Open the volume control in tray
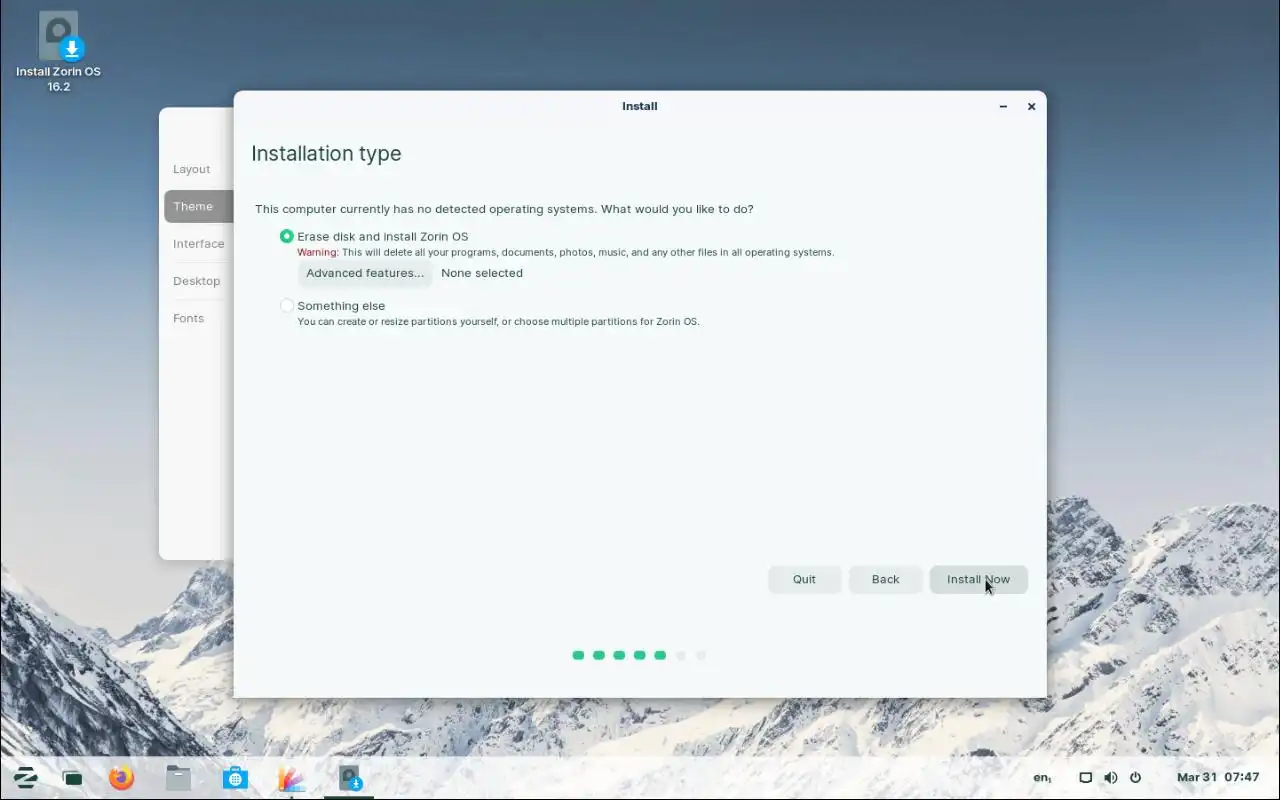1280x800 pixels. pos(1110,778)
